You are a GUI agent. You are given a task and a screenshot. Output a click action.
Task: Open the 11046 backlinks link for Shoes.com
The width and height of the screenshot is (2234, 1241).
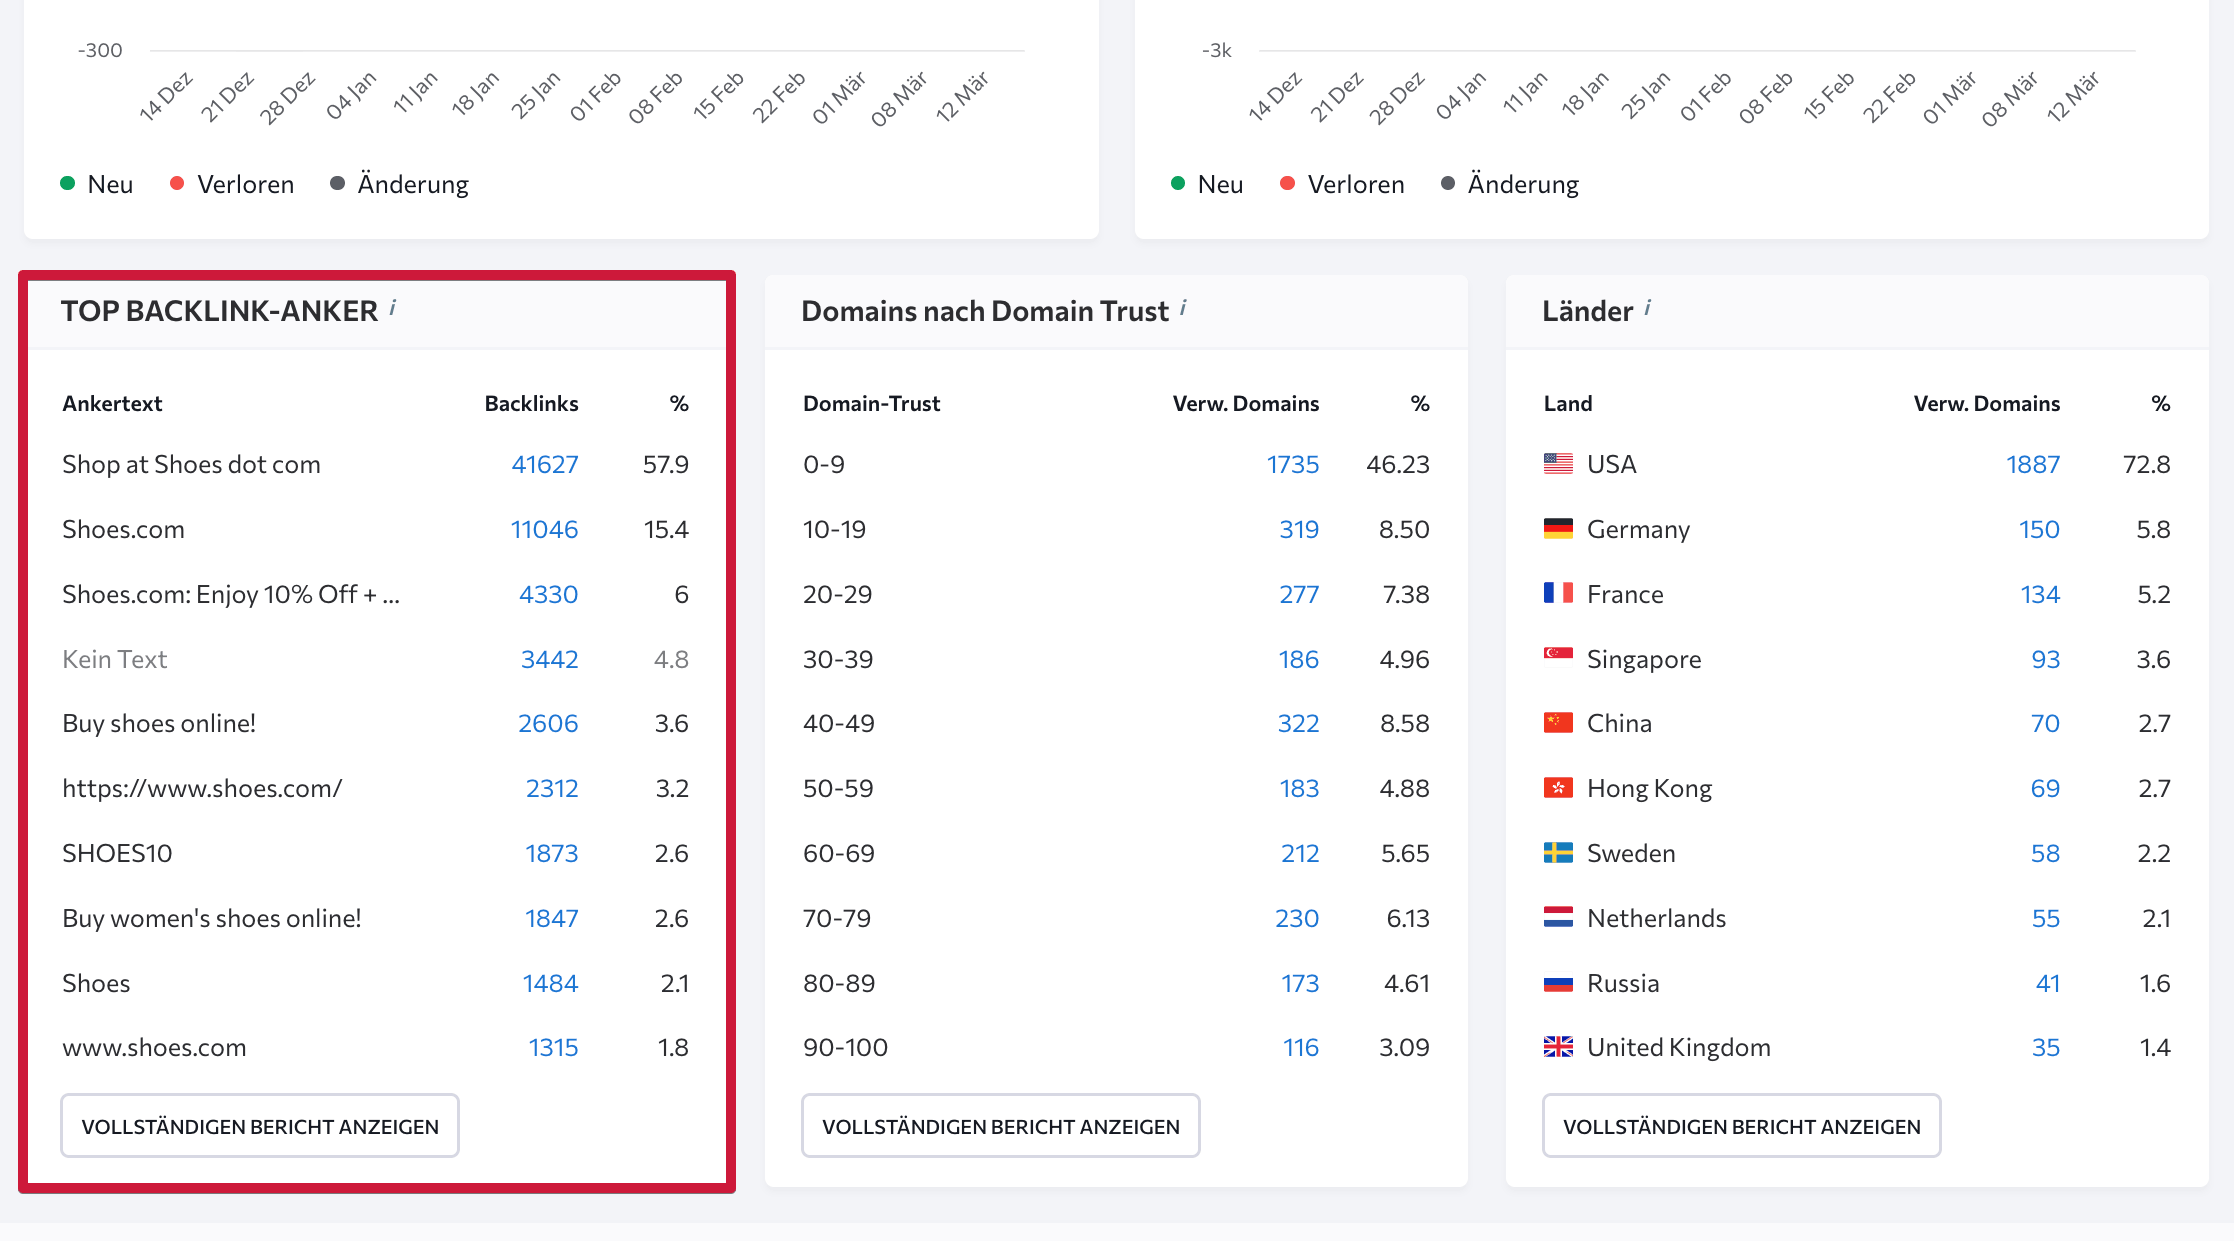coord(544,528)
